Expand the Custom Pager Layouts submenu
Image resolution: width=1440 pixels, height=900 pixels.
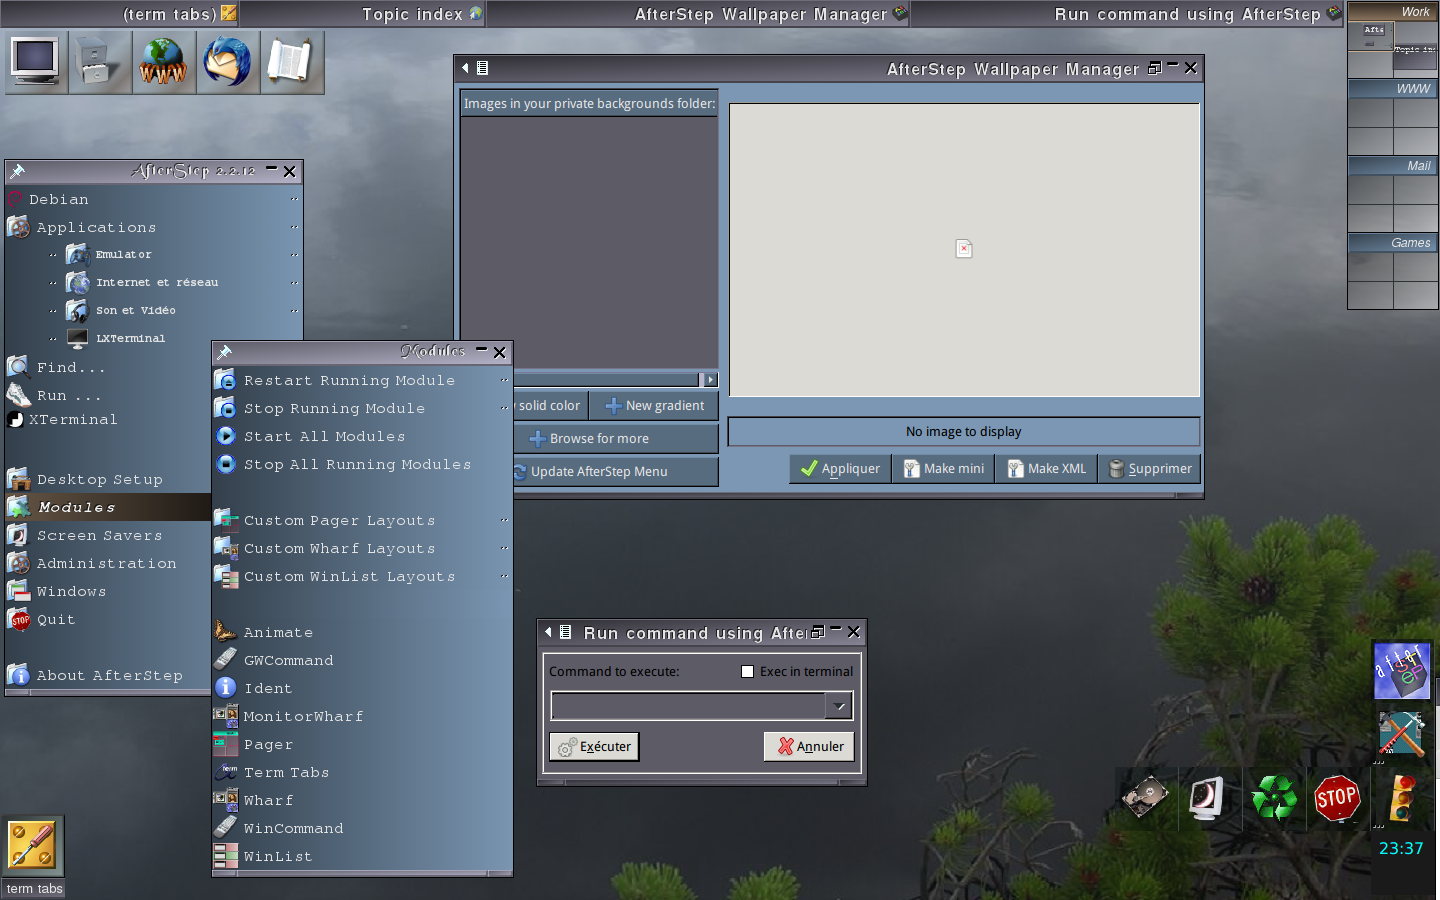point(340,520)
